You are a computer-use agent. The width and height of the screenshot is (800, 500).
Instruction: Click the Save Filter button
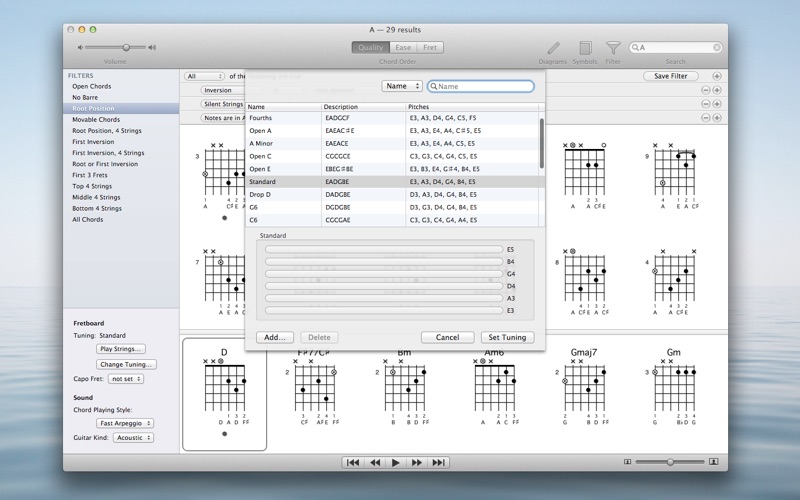[670, 76]
